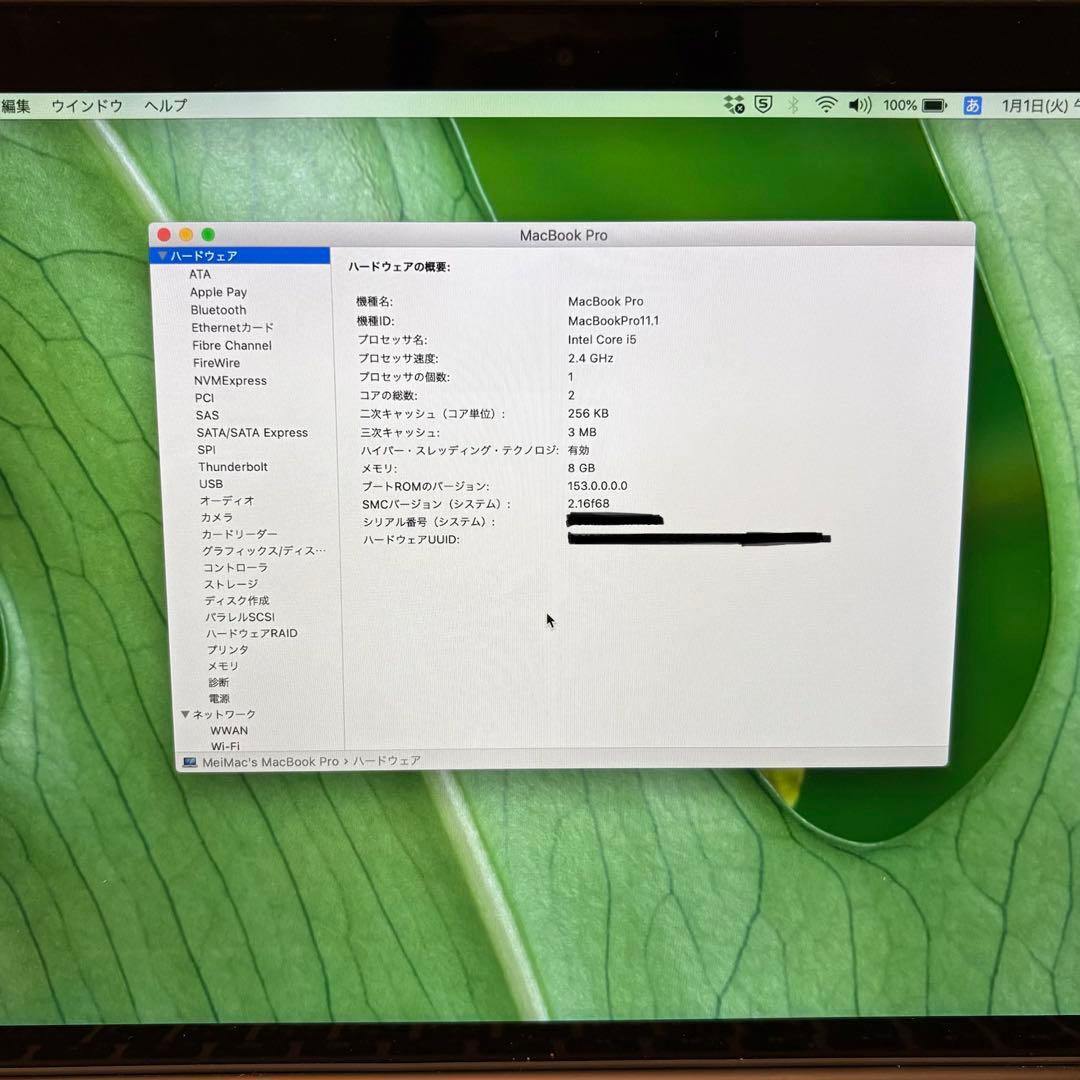
Task: Open the あ input source icon
Action: 971,105
